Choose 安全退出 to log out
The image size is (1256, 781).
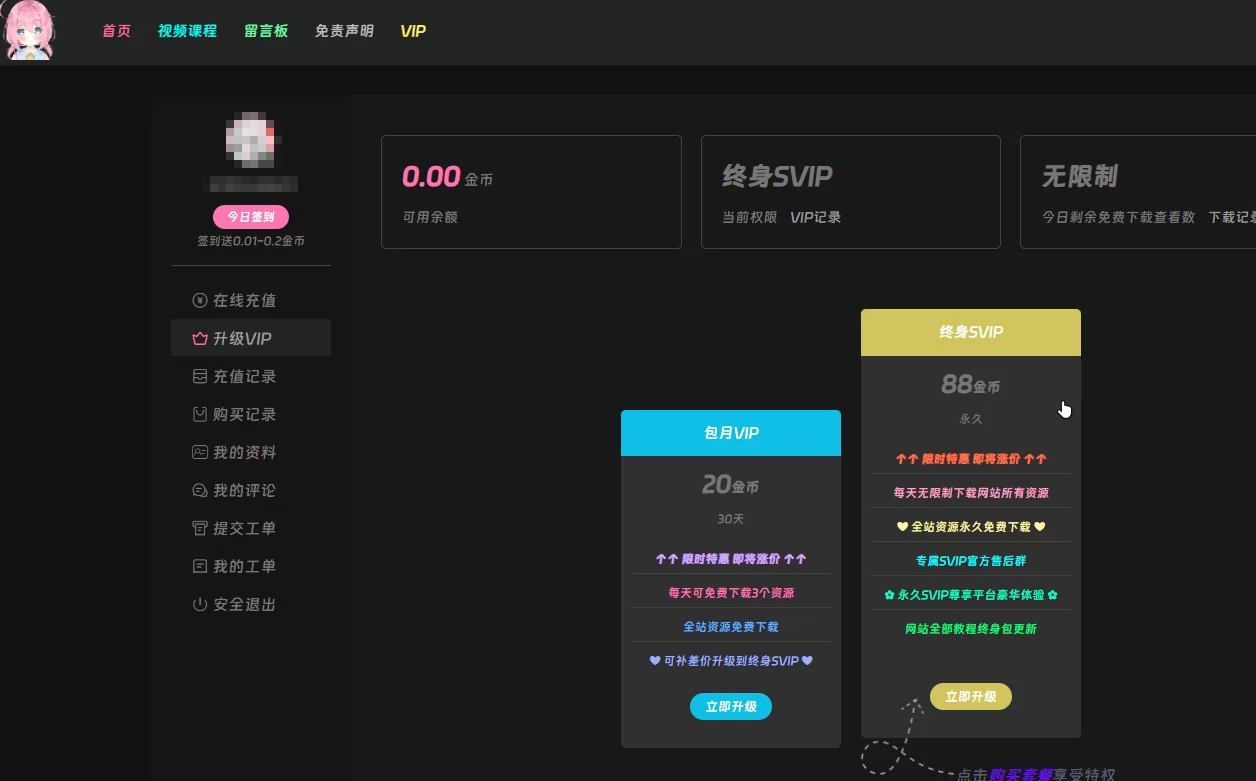click(x=251, y=605)
